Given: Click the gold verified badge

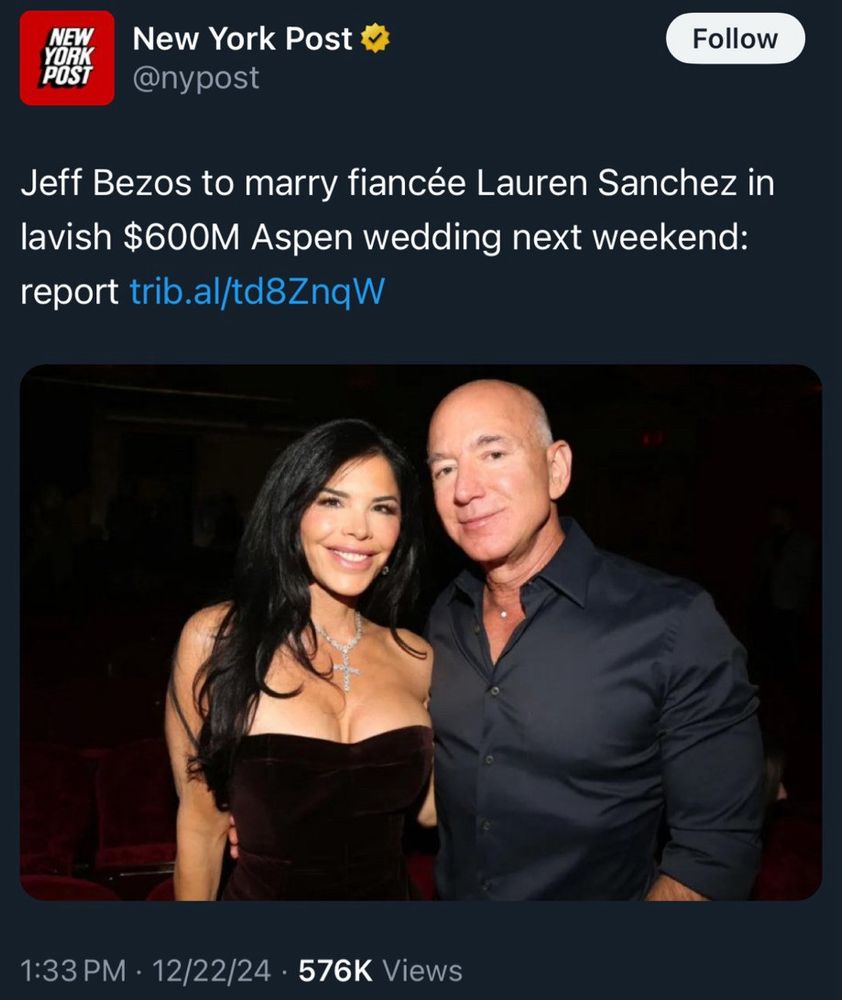Looking at the screenshot, I should click(376, 39).
